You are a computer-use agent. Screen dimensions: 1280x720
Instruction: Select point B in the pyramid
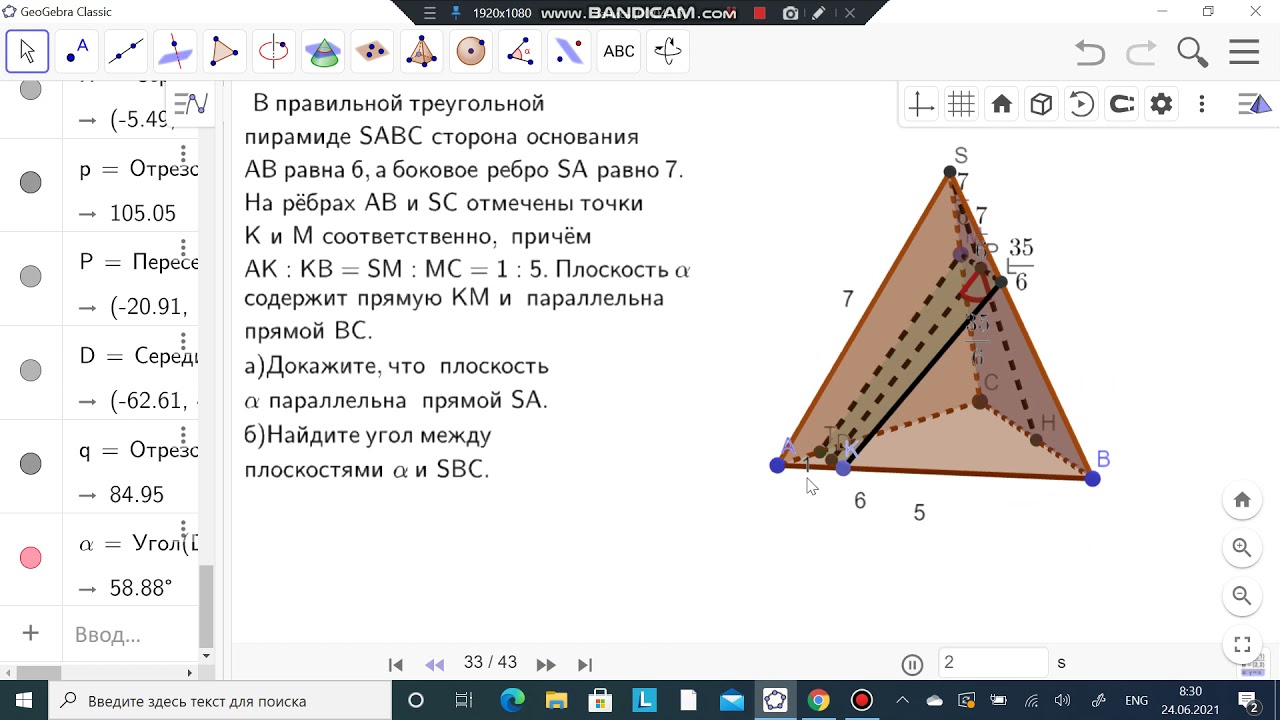(x=1092, y=479)
